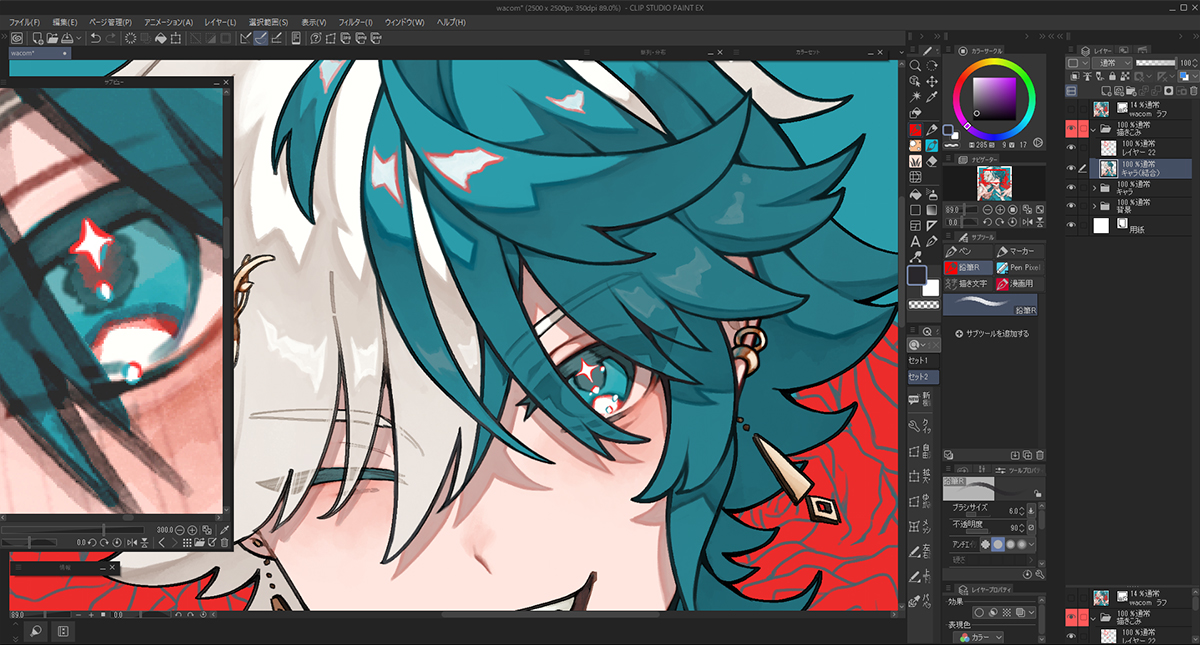The height and width of the screenshot is (645, 1200).
Task: Select the 漫画用 sub tool group
Action: [1021, 284]
